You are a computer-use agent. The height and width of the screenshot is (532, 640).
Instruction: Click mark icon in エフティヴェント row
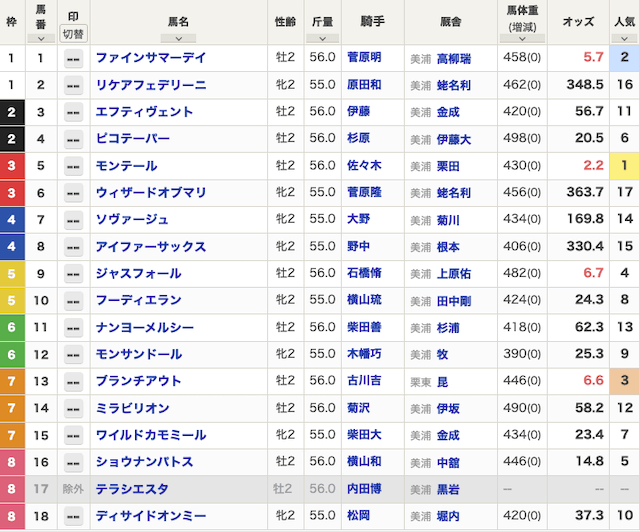tap(73, 112)
